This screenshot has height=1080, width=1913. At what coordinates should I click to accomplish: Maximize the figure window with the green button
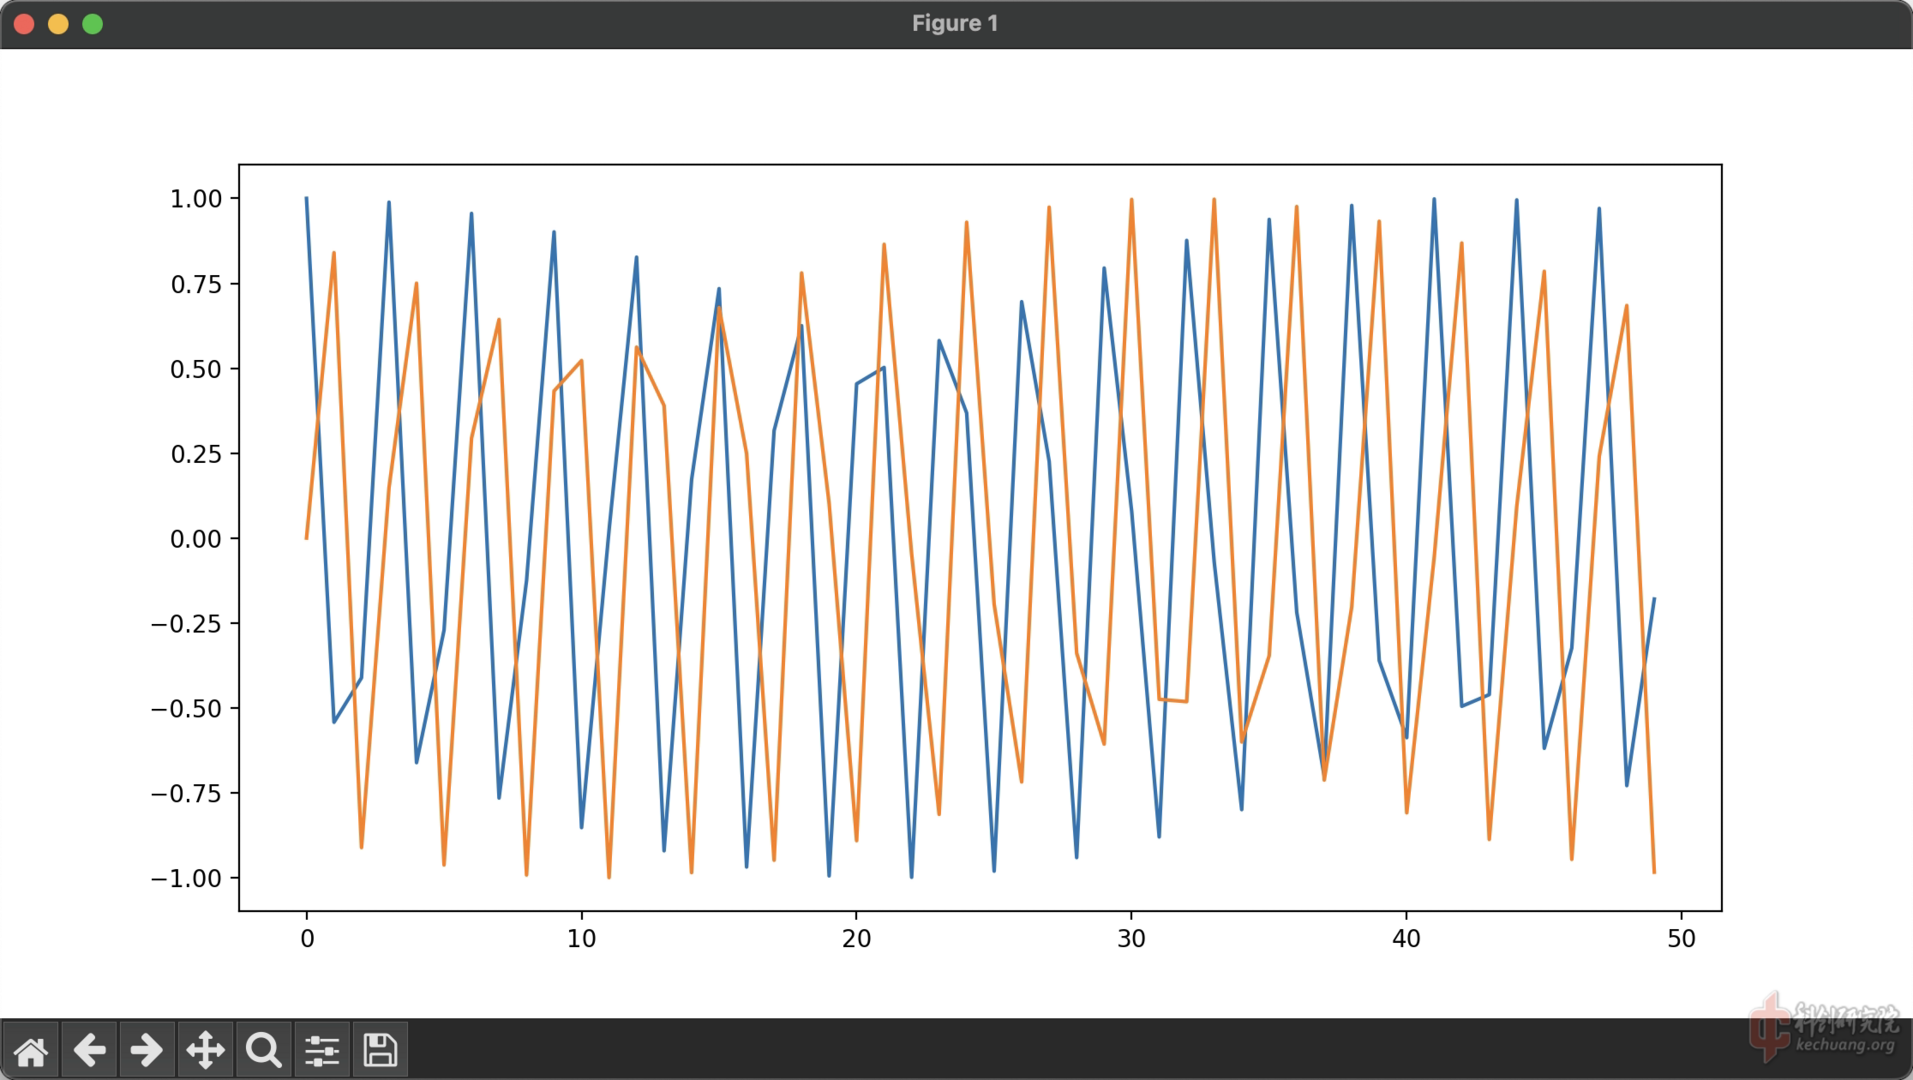click(x=92, y=24)
